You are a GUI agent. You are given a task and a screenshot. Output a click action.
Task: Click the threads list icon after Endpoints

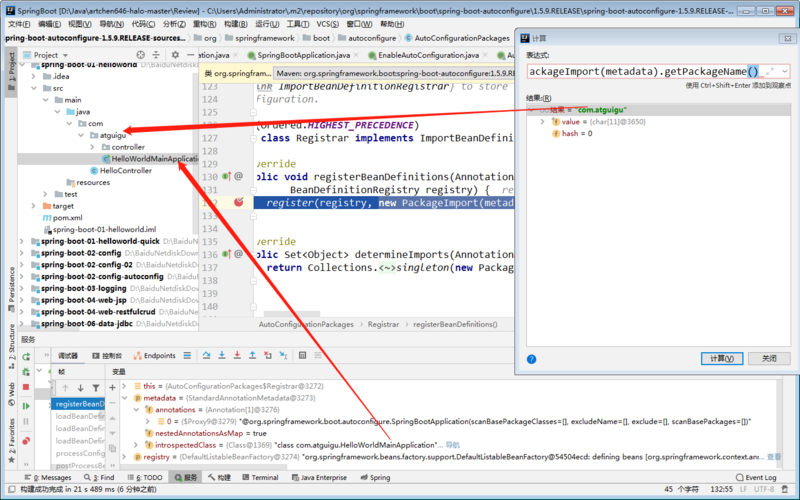(187, 356)
